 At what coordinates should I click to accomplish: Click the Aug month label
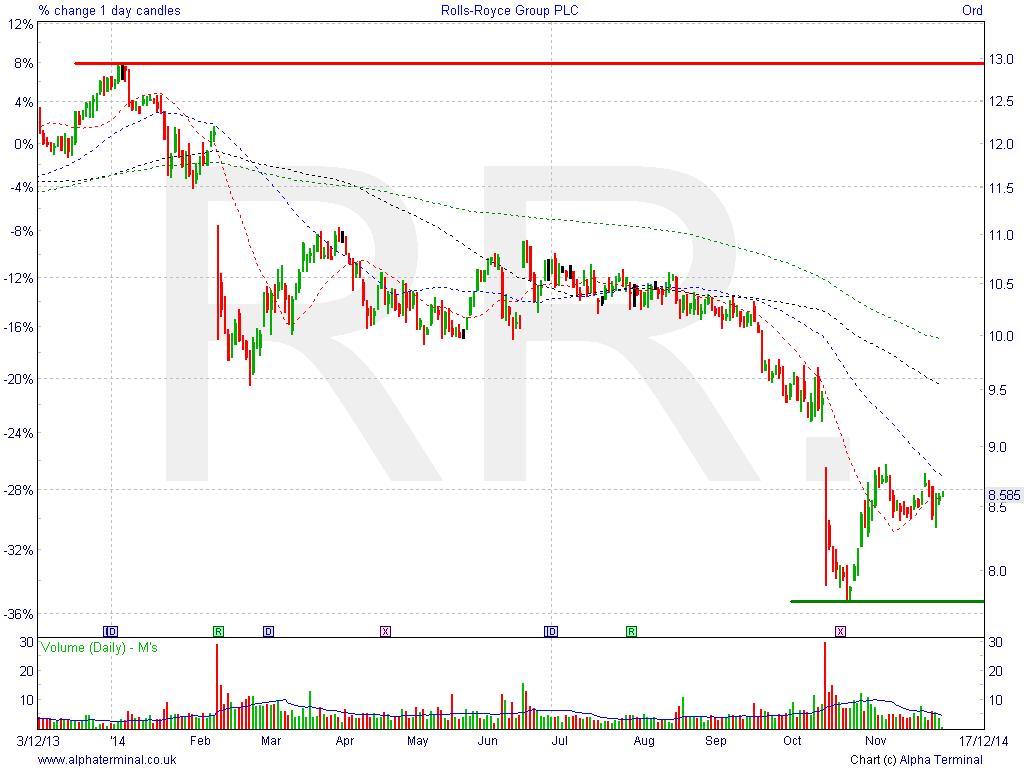point(644,741)
